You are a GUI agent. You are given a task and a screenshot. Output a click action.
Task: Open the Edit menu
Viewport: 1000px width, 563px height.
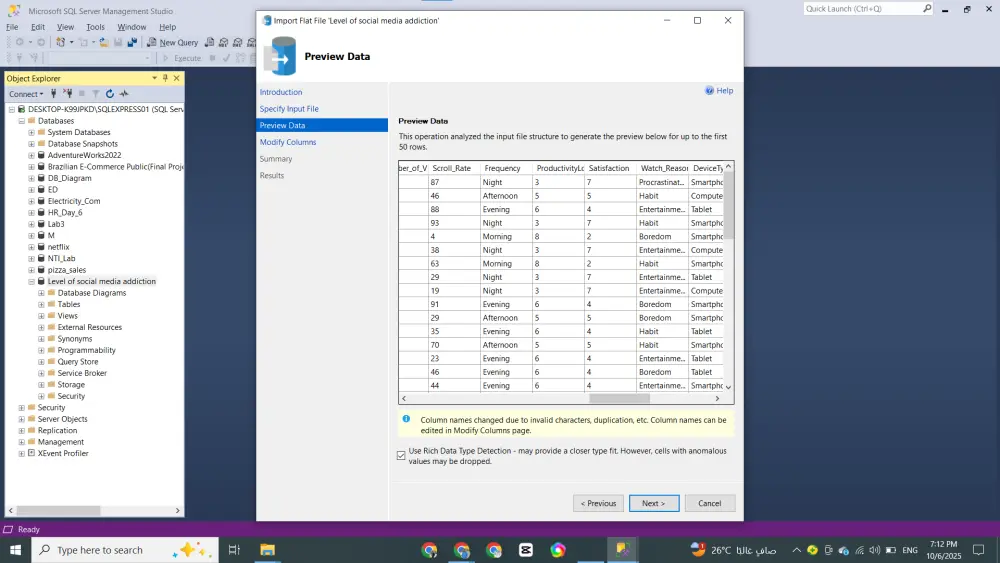coord(38,27)
